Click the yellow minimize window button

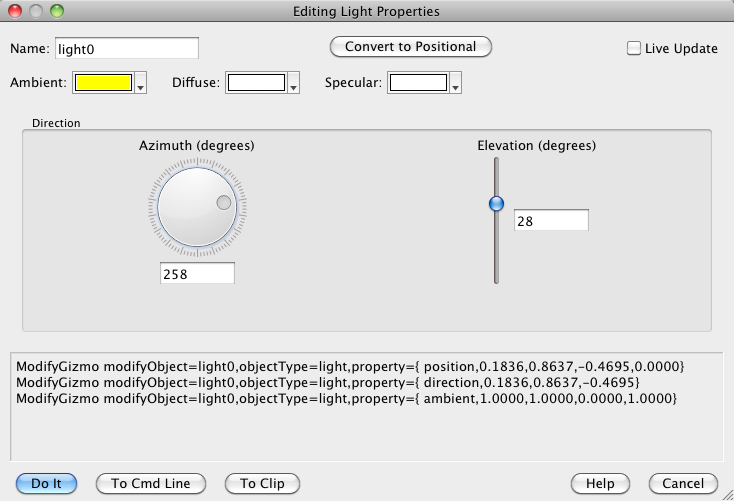click(x=37, y=12)
